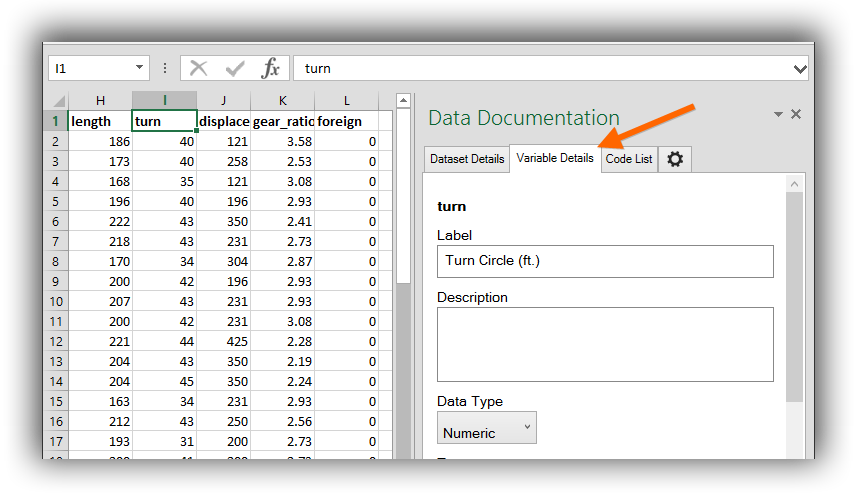The image size is (857, 501).
Task: Click the foreign cell in row 2
Action: [x=347, y=142]
